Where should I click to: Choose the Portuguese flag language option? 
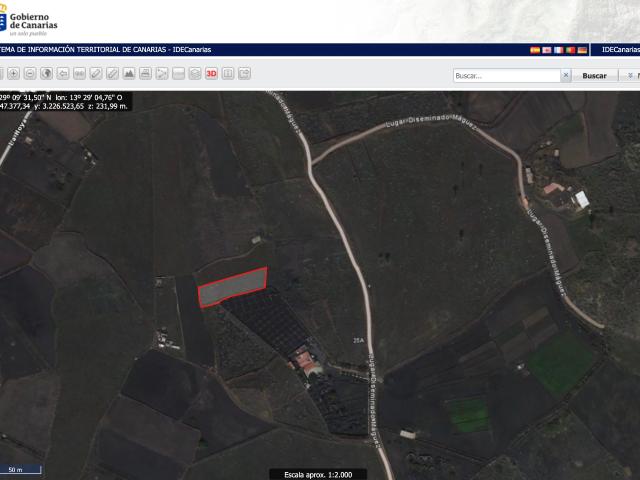(x=570, y=49)
